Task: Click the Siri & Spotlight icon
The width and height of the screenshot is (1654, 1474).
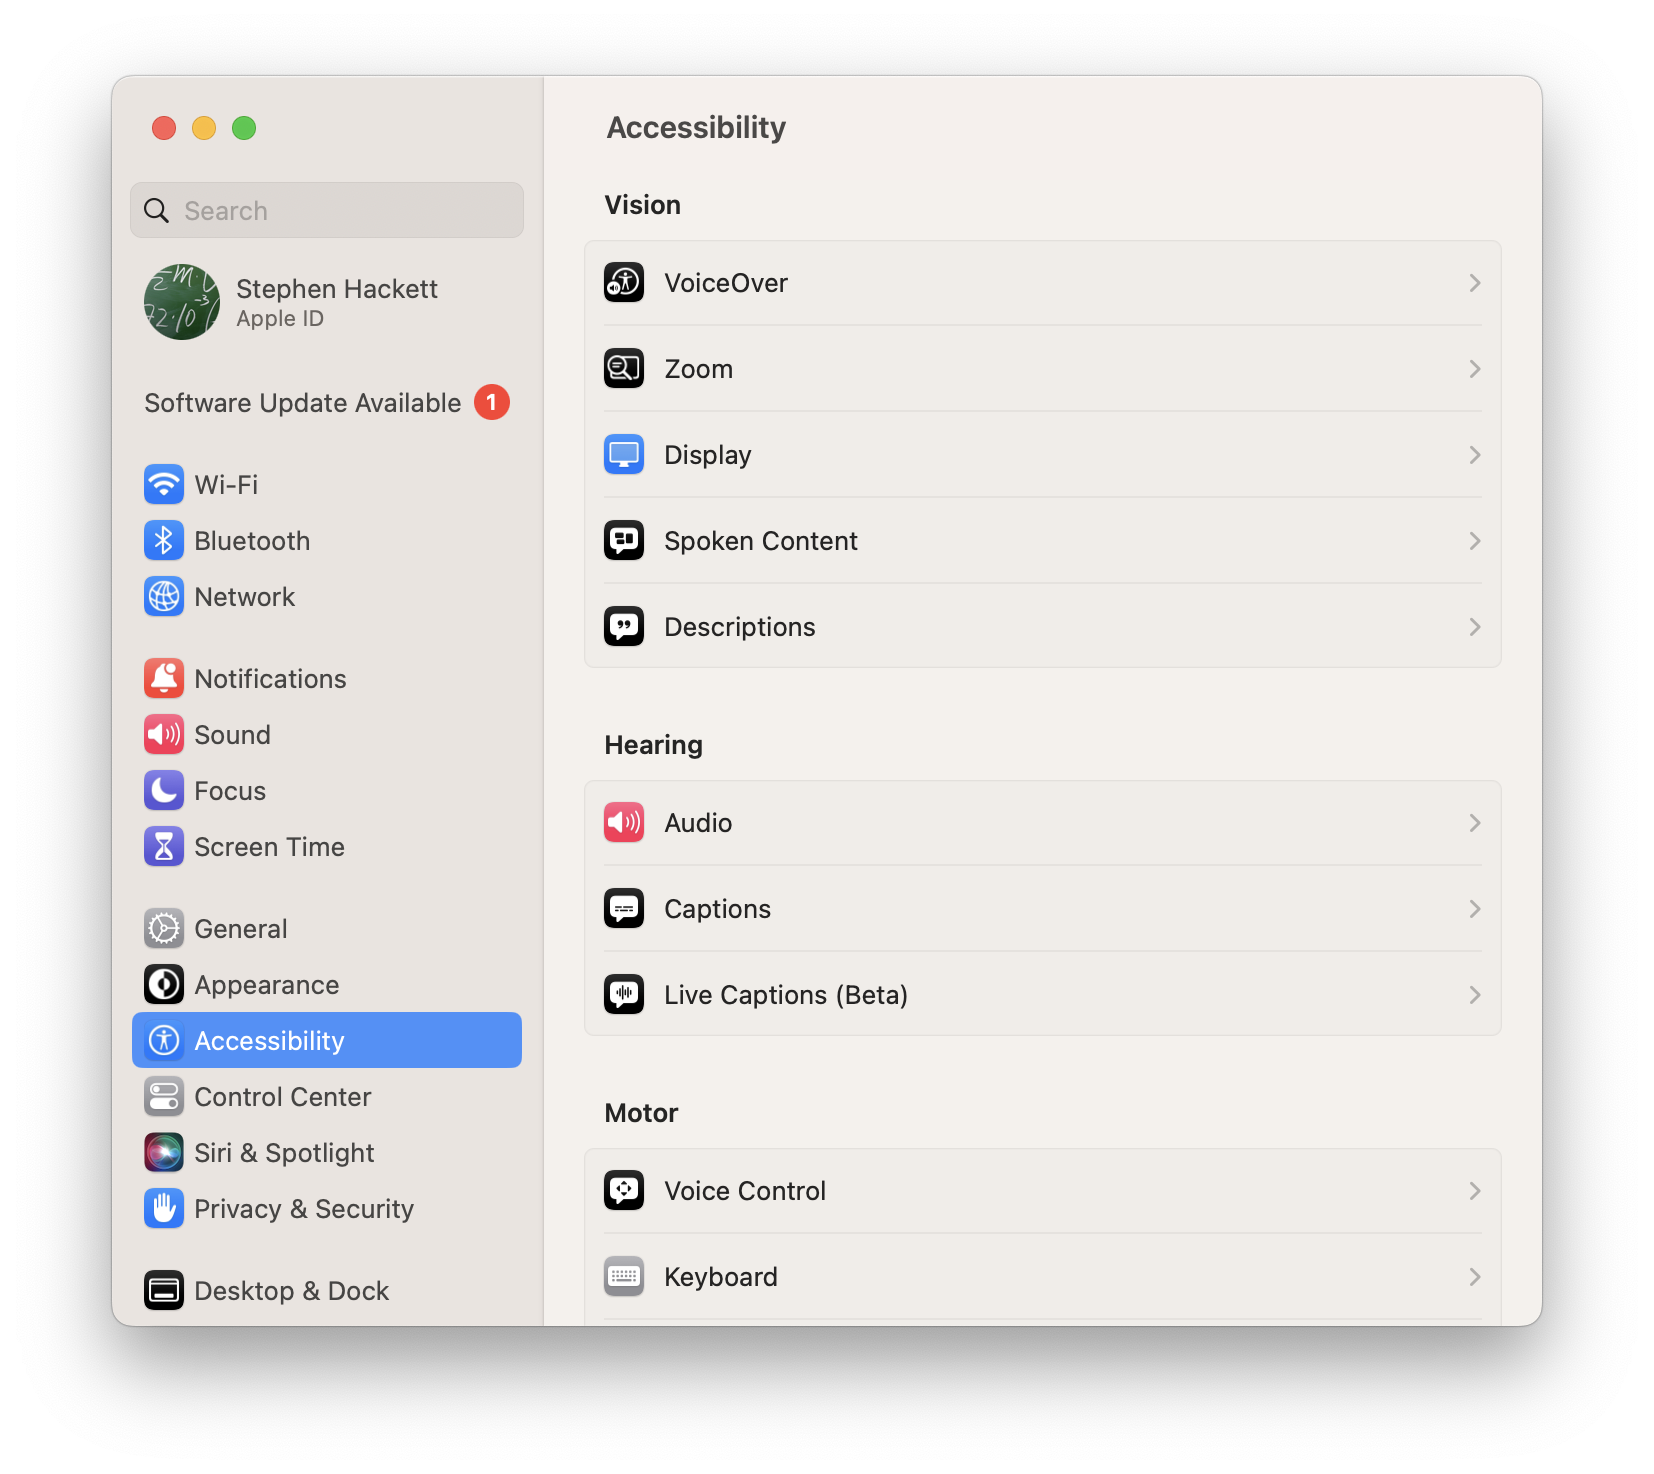Action: tap(164, 1153)
